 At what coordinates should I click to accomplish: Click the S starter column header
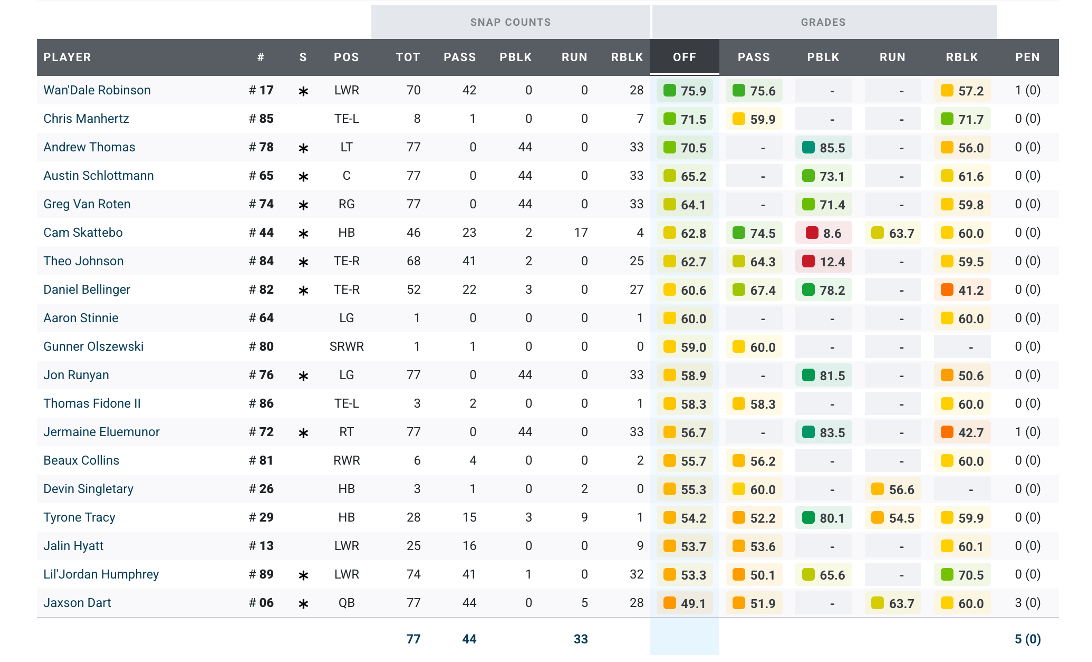coord(303,57)
